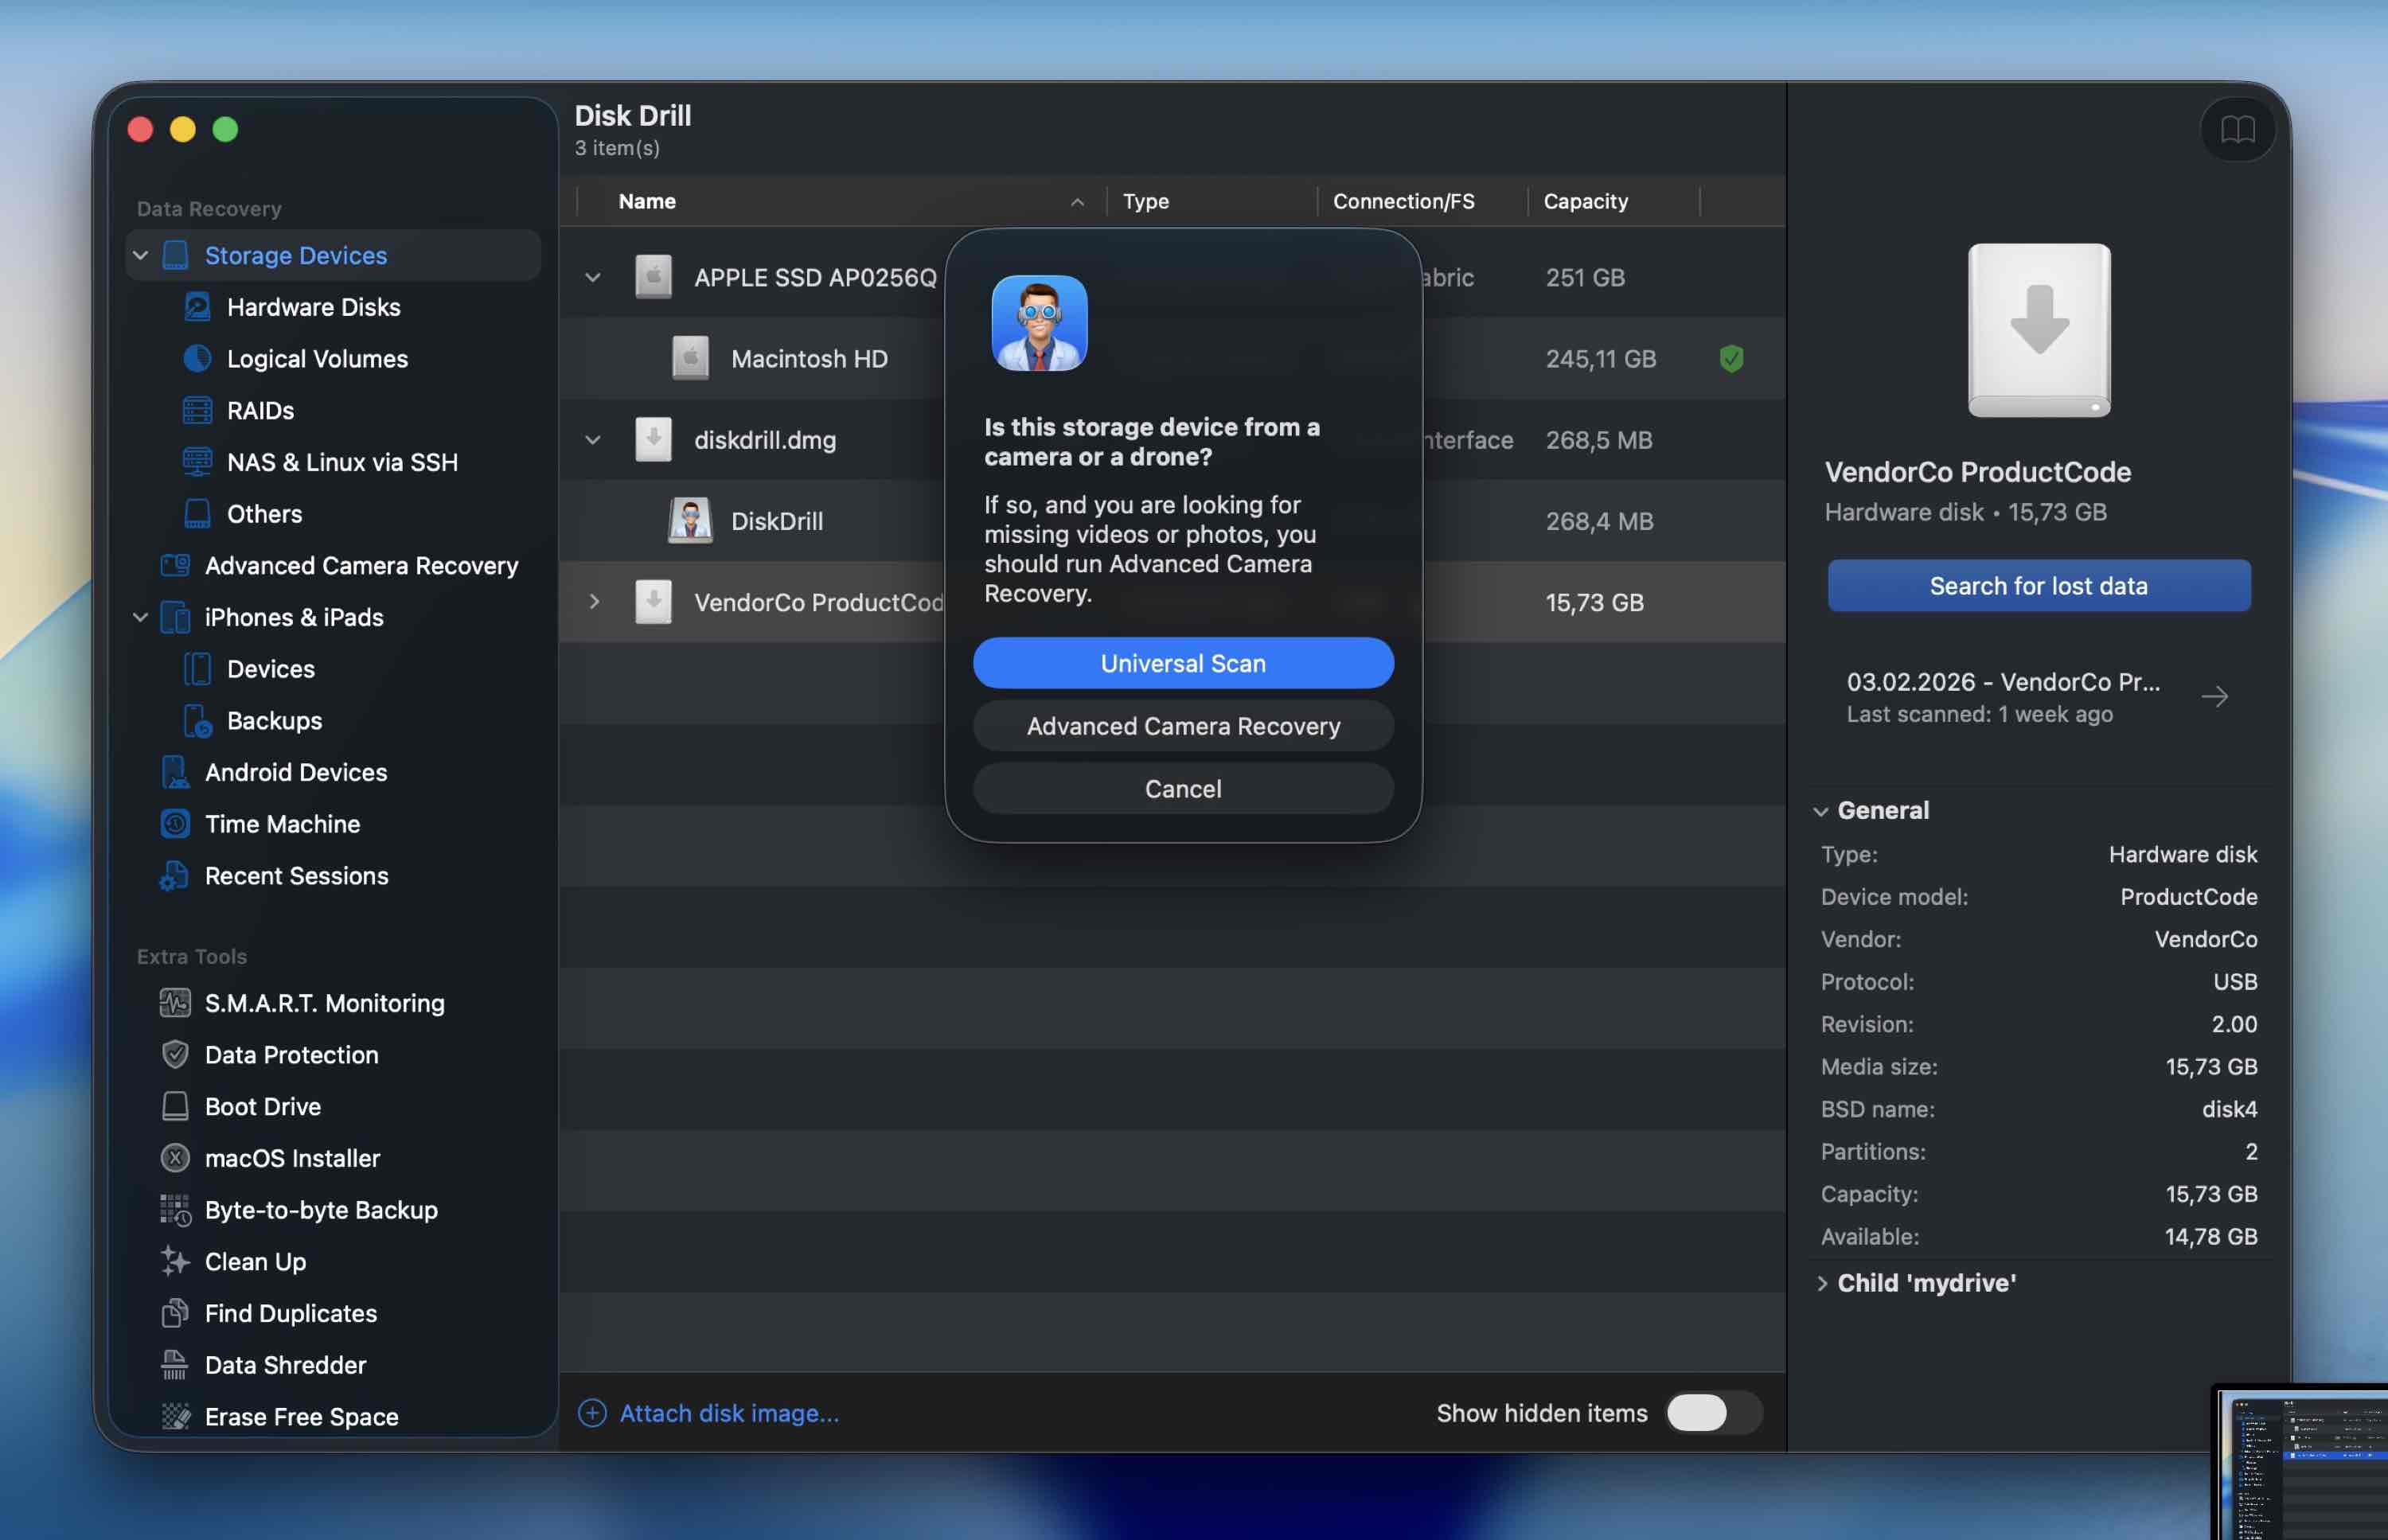Expand the VendorCo ProductCode disk row
Viewport: 2388px width, 1540px height.
(594, 602)
